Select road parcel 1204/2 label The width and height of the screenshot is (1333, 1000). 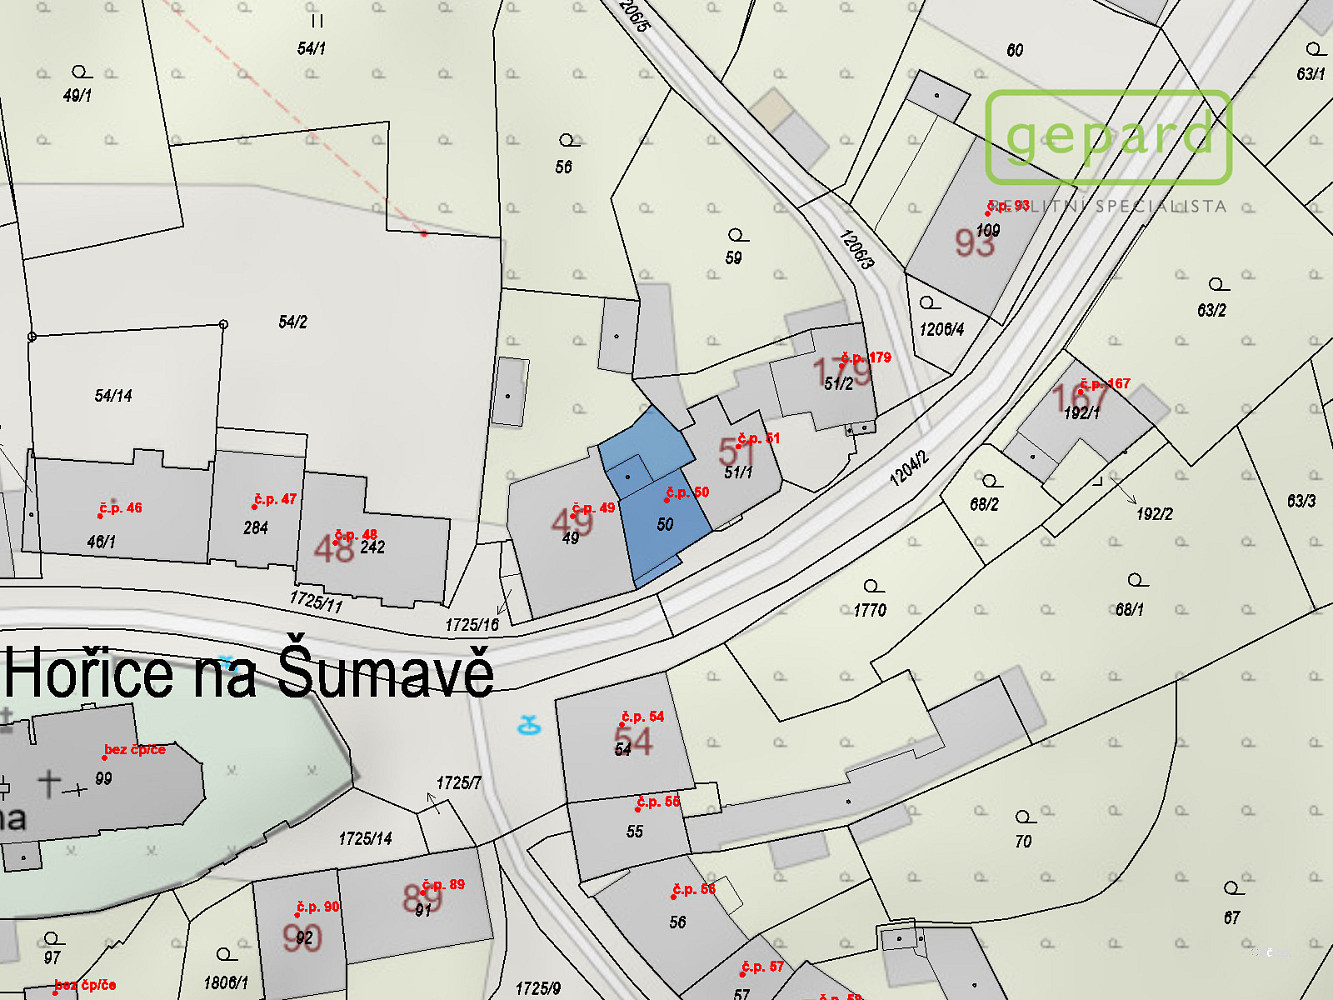coord(909,468)
